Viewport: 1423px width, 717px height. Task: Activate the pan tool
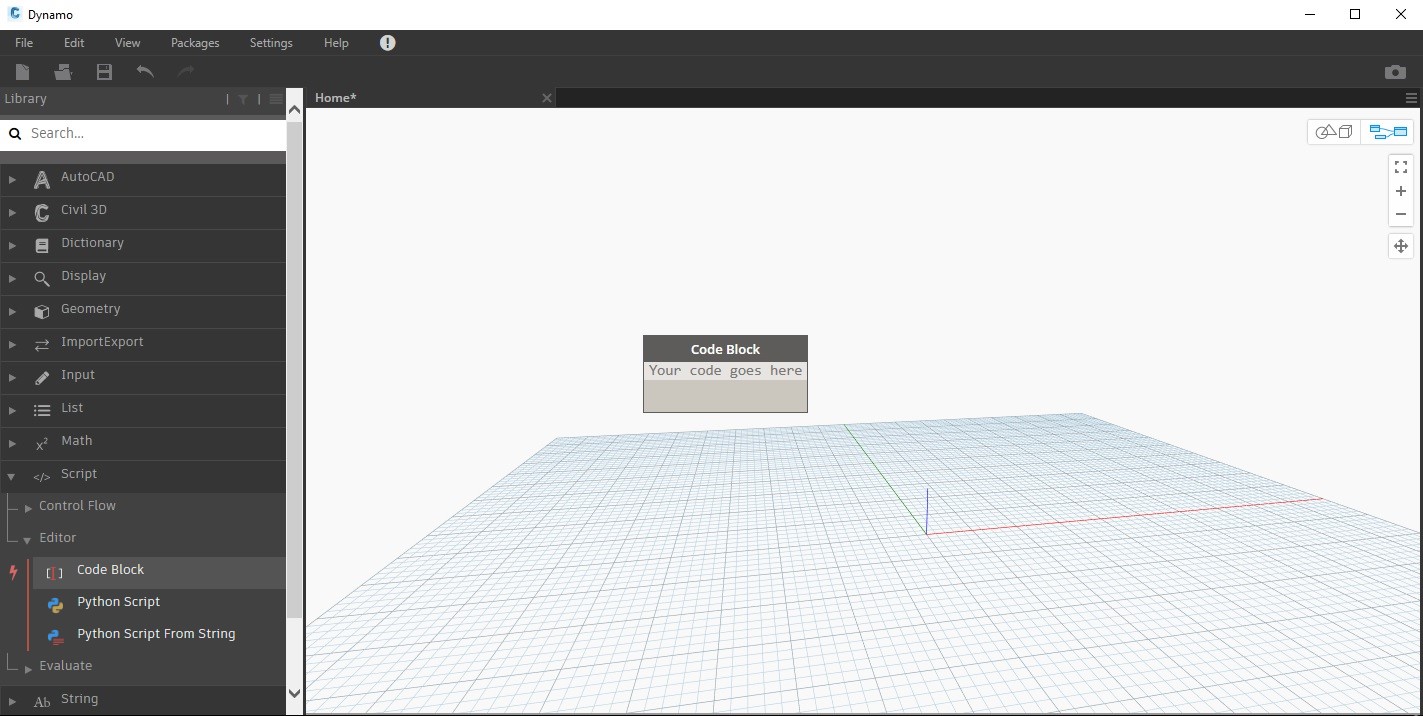coord(1401,246)
